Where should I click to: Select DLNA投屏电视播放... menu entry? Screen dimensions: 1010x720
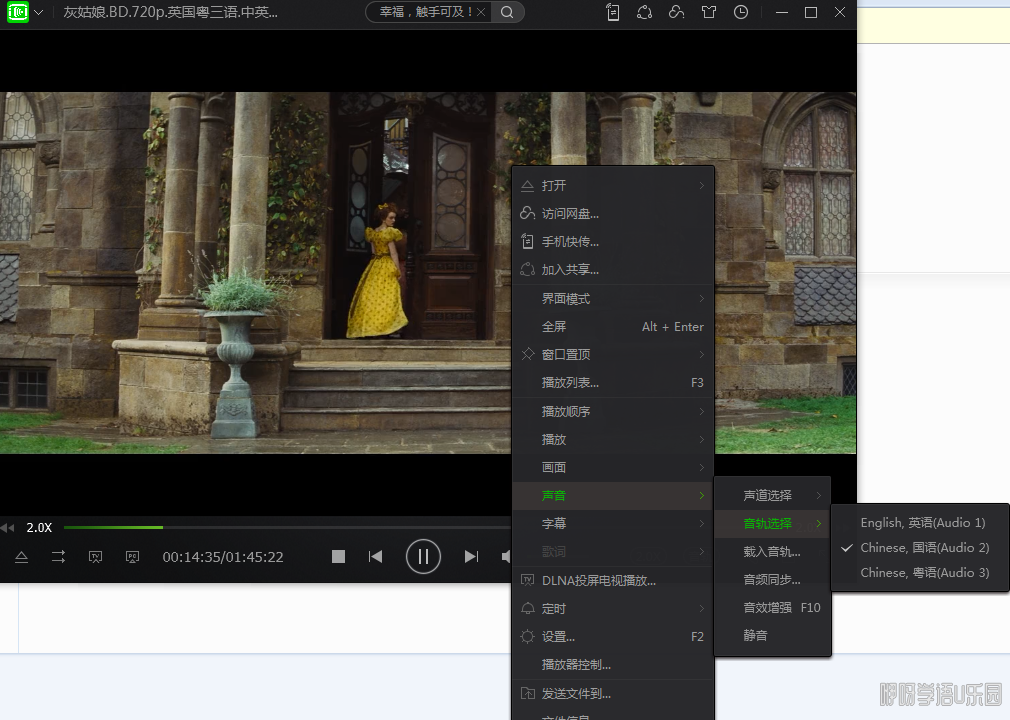click(x=613, y=581)
